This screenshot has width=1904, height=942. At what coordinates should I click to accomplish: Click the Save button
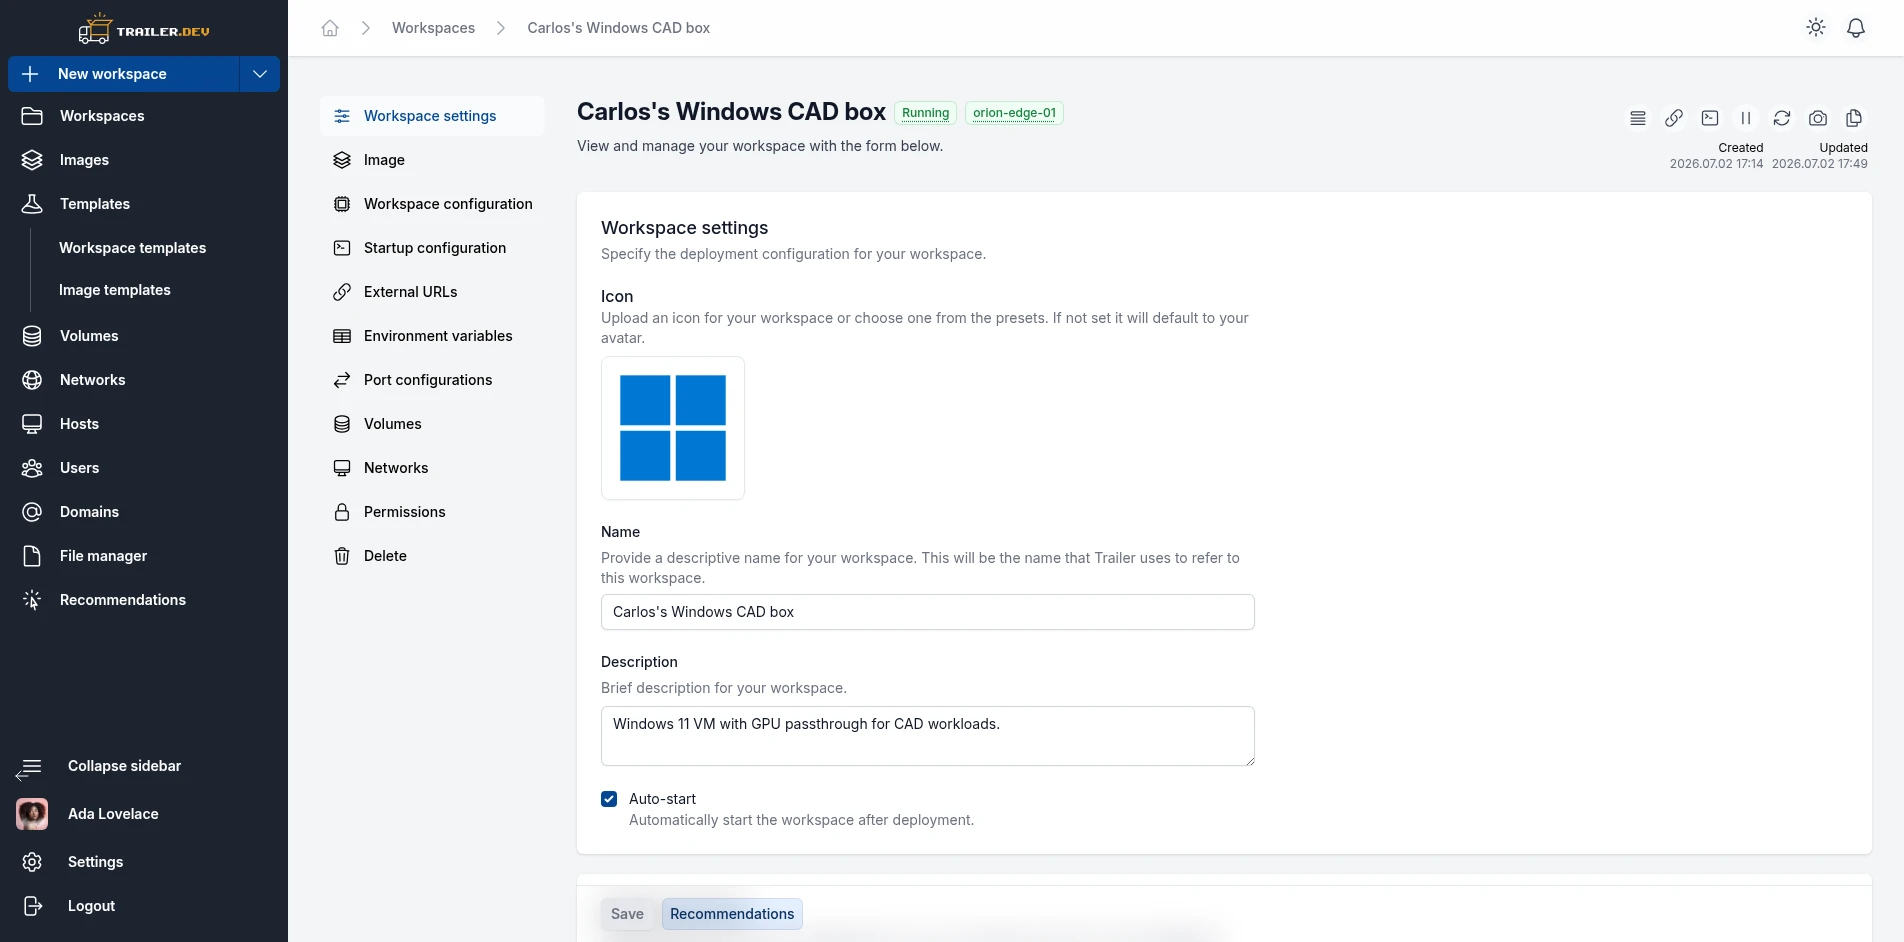627,914
